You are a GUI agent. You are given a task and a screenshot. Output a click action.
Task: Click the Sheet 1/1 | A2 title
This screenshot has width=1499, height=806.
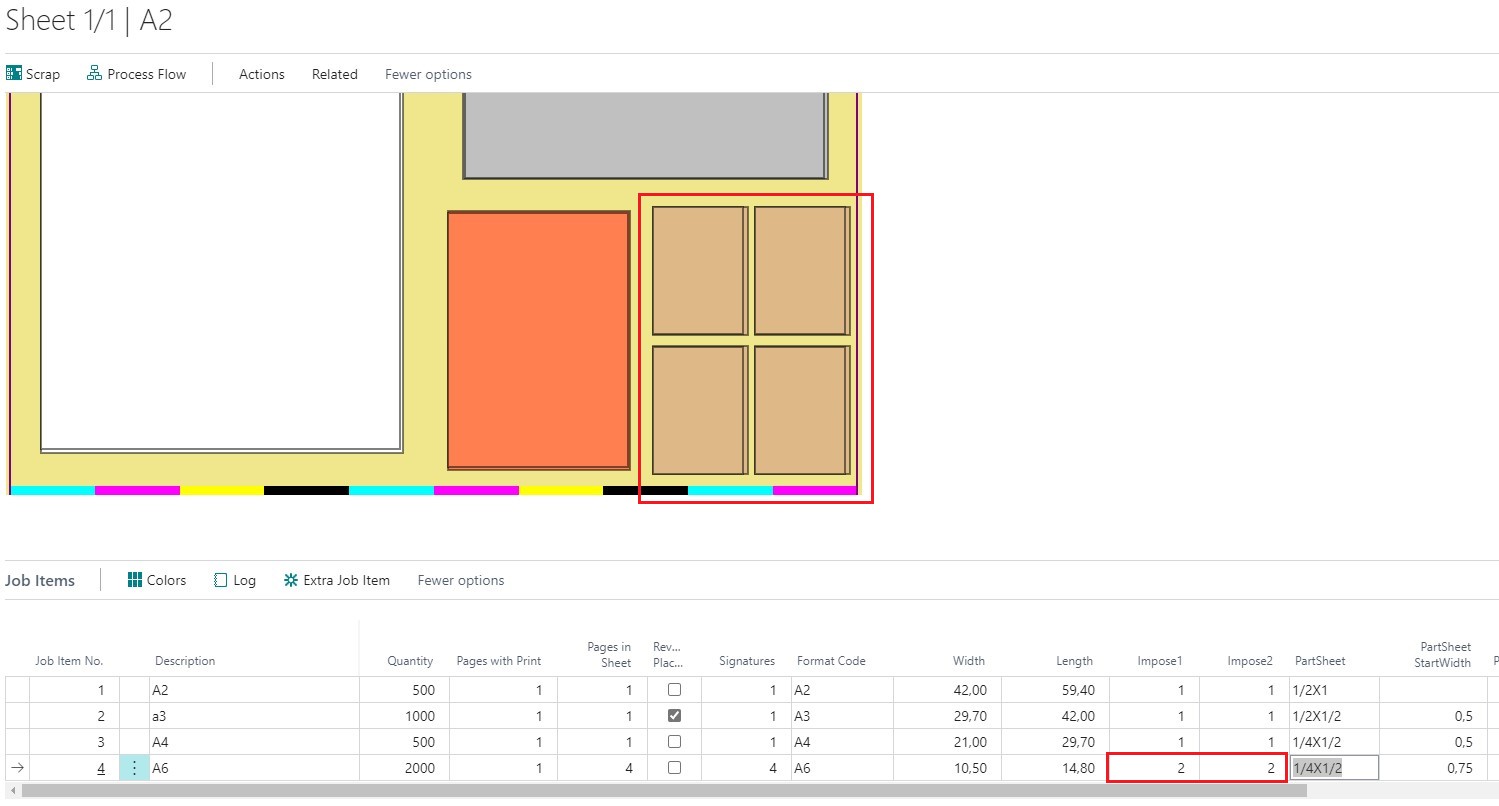90,20
